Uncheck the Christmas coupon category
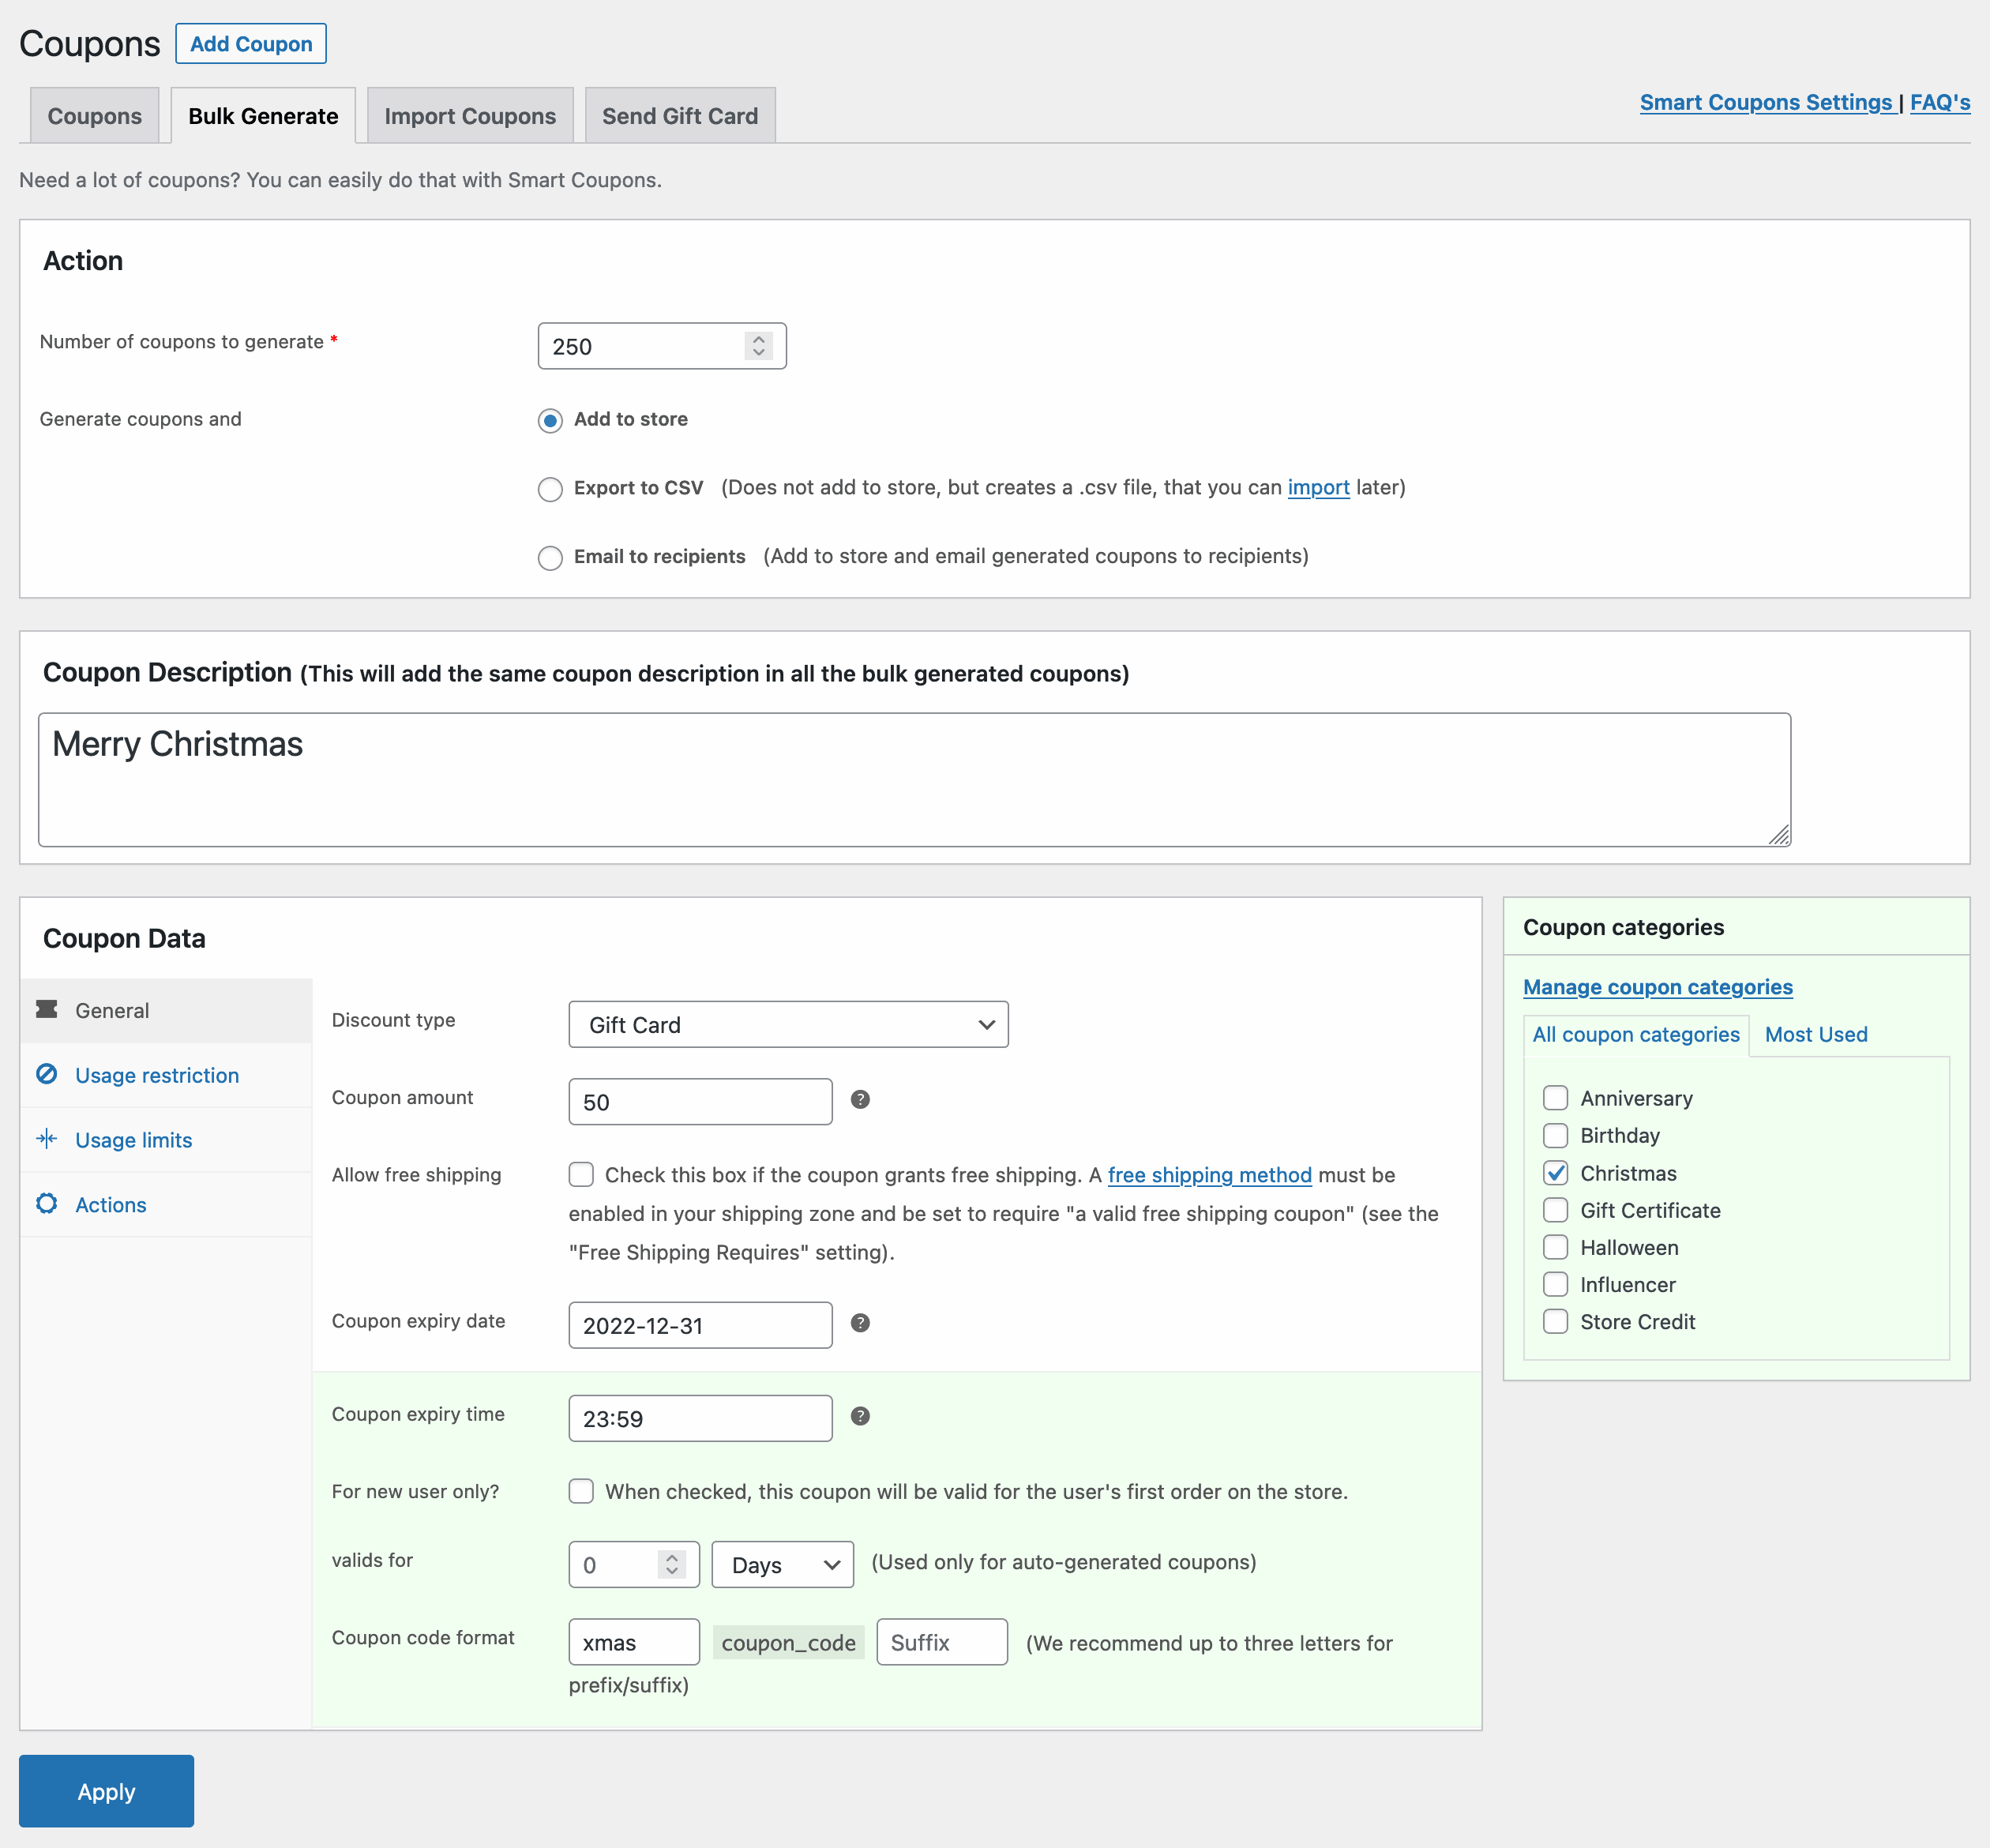This screenshot has width=1990, height=1848. click(x=1555, y=1173)
